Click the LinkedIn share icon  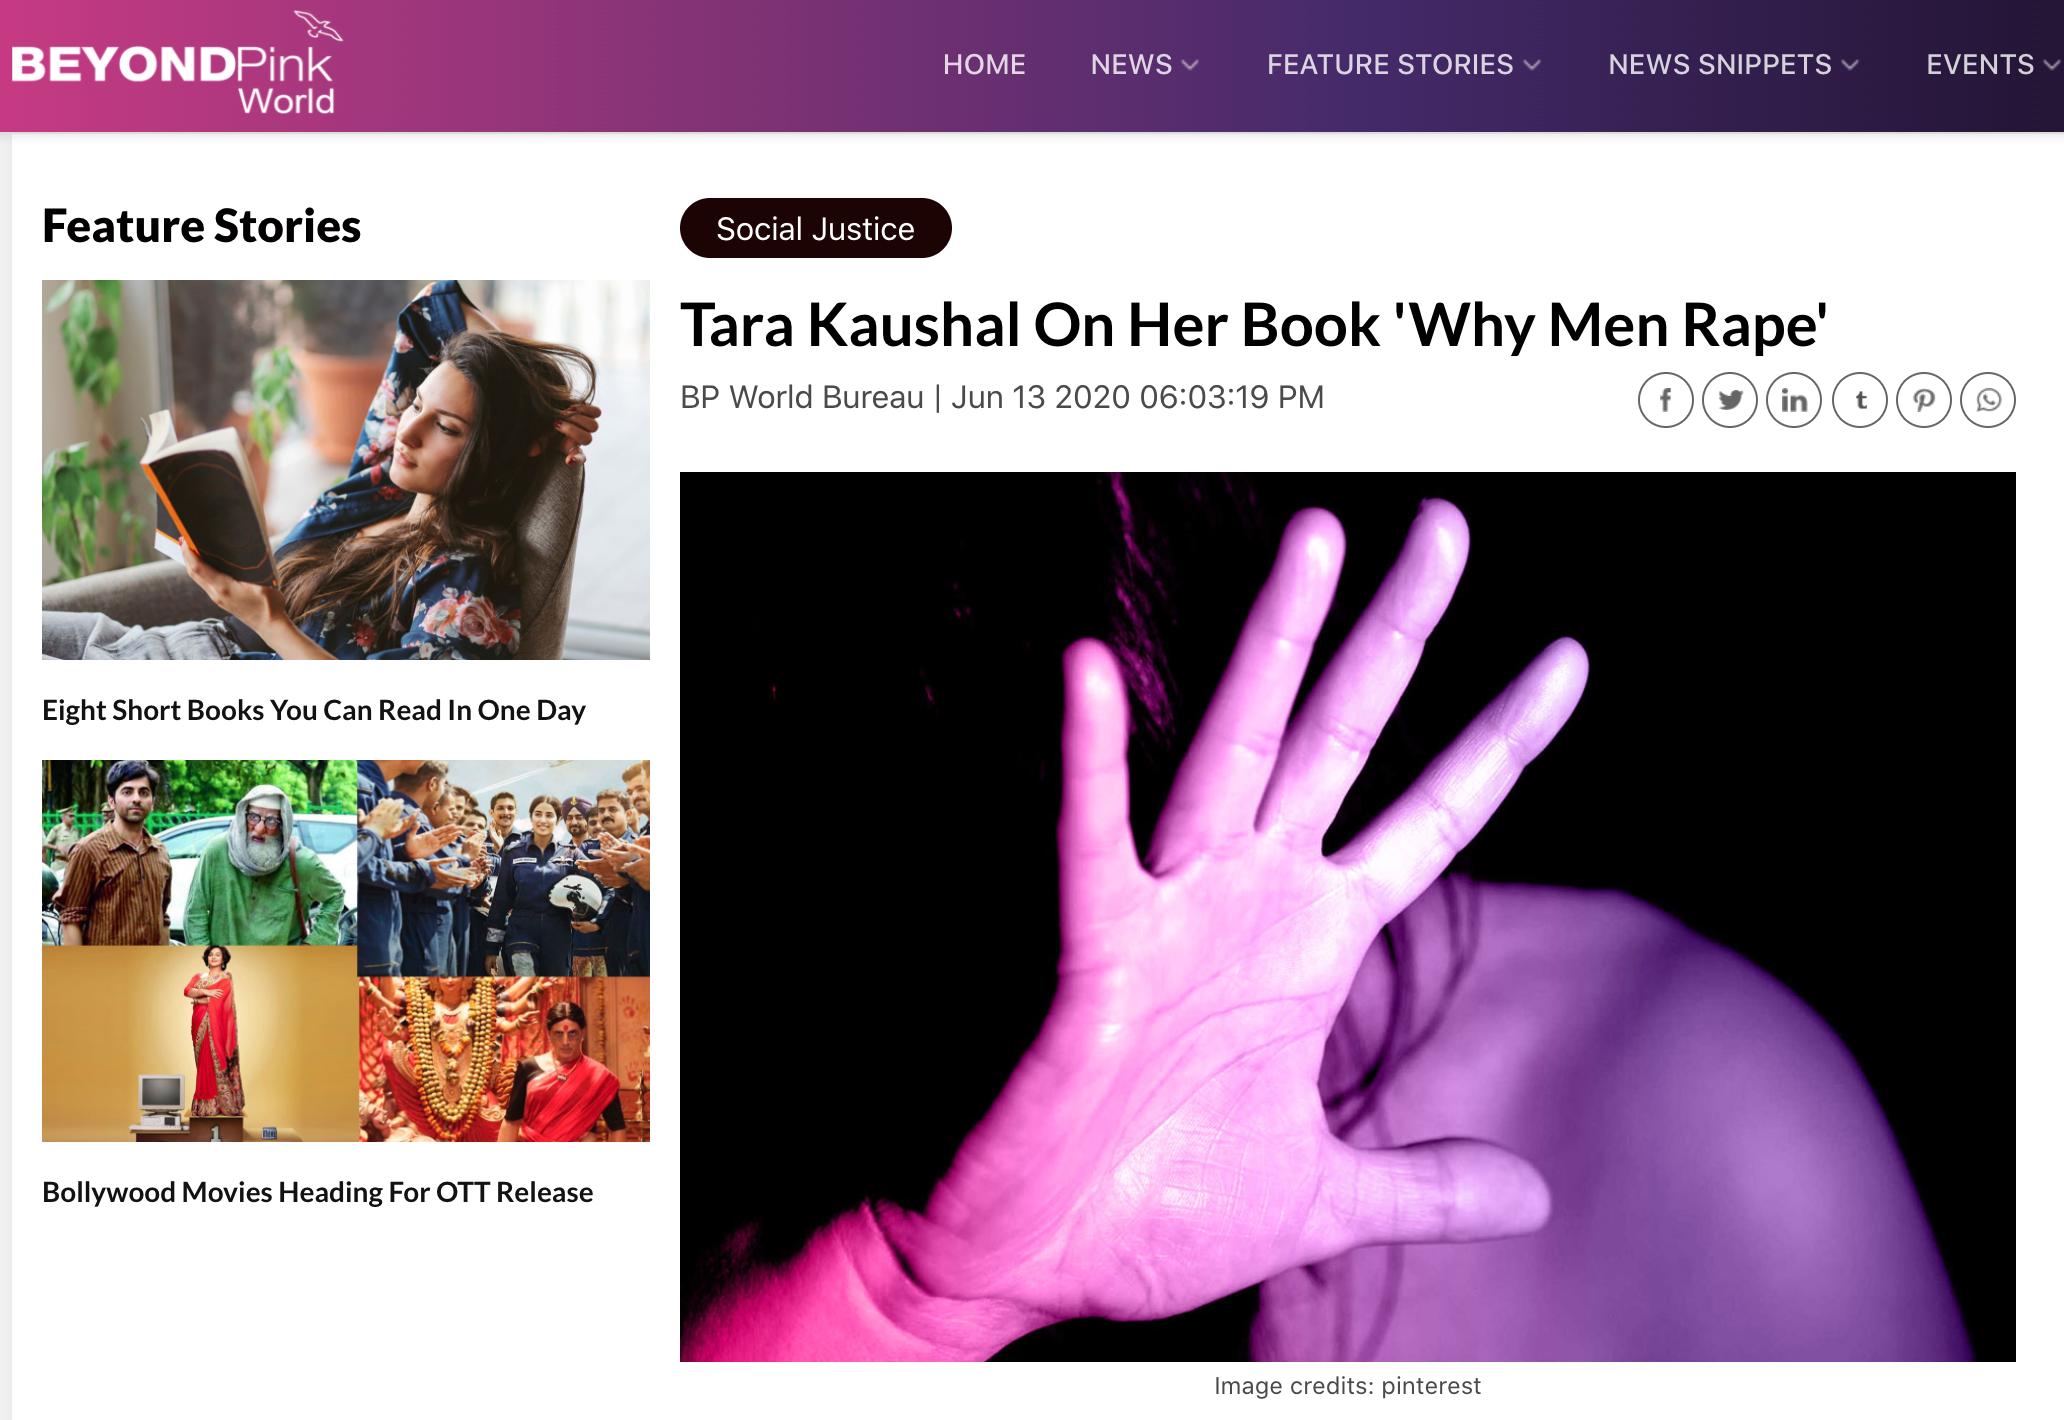pyautogui.click(x=1794, y=401)
